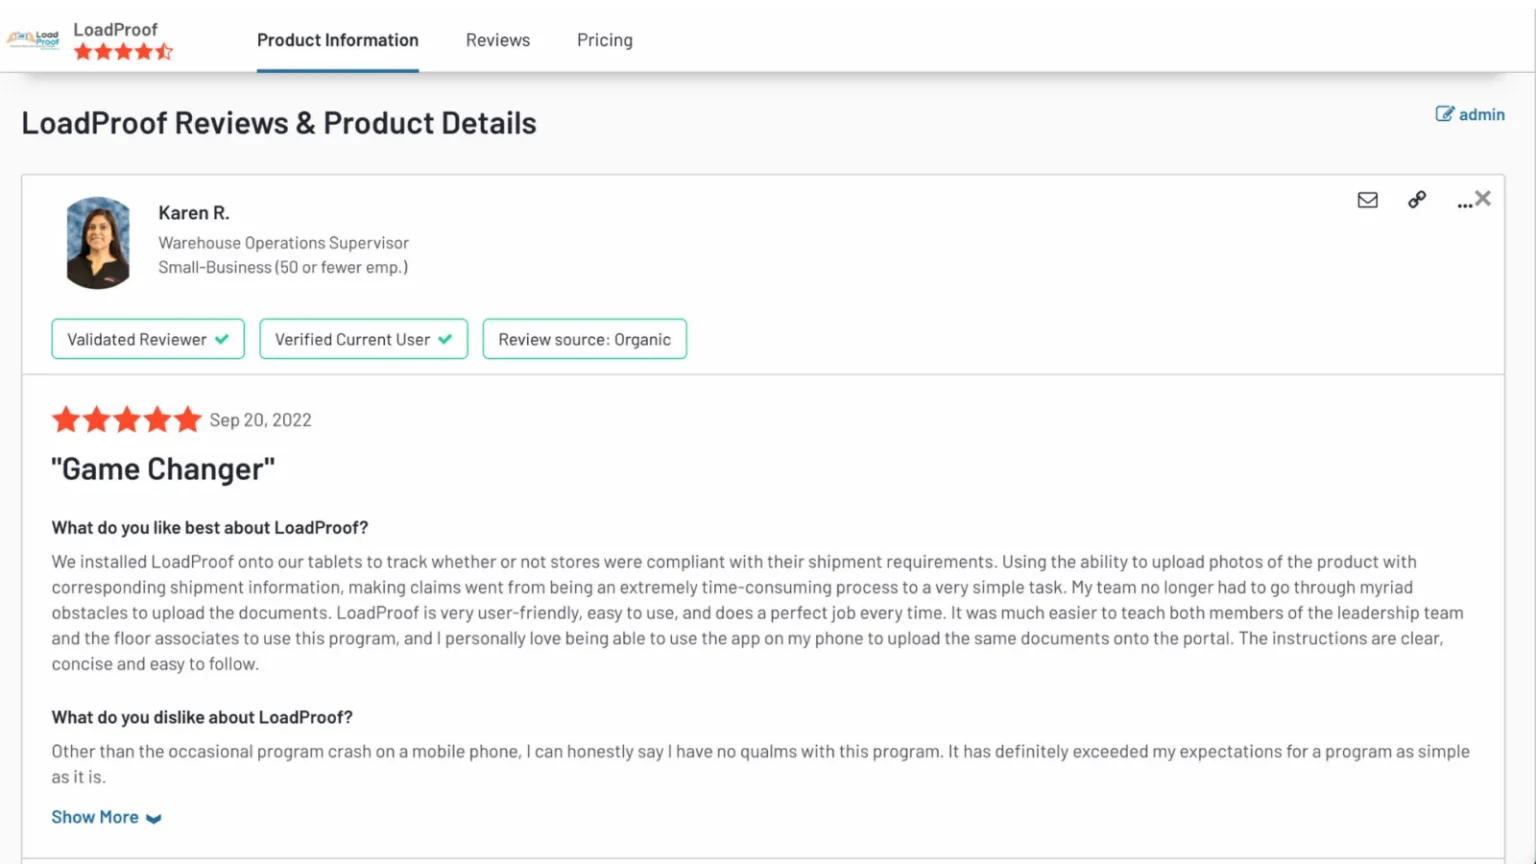The height and width of the screenshot is (864, 1536).
Task: Click the LoadProof name in header
Action: tap(115, 30)
